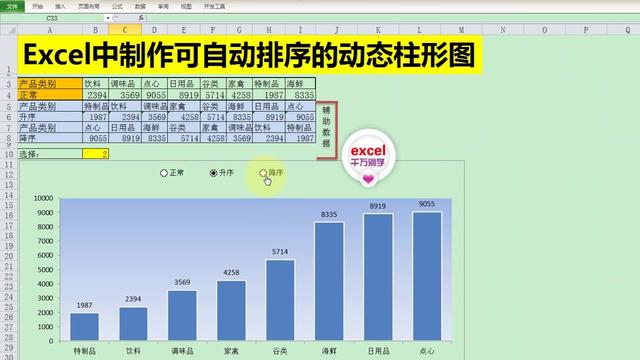Click cell 8335 in the 正常 row
Screen dimensions: 640x360
coord(300,95)
